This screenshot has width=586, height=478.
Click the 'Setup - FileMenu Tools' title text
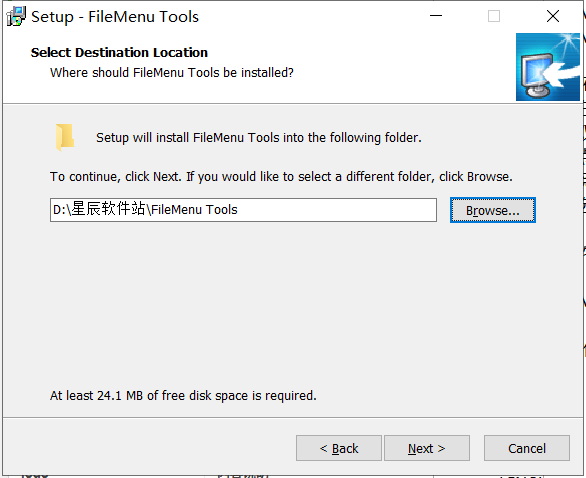point(115,17)
